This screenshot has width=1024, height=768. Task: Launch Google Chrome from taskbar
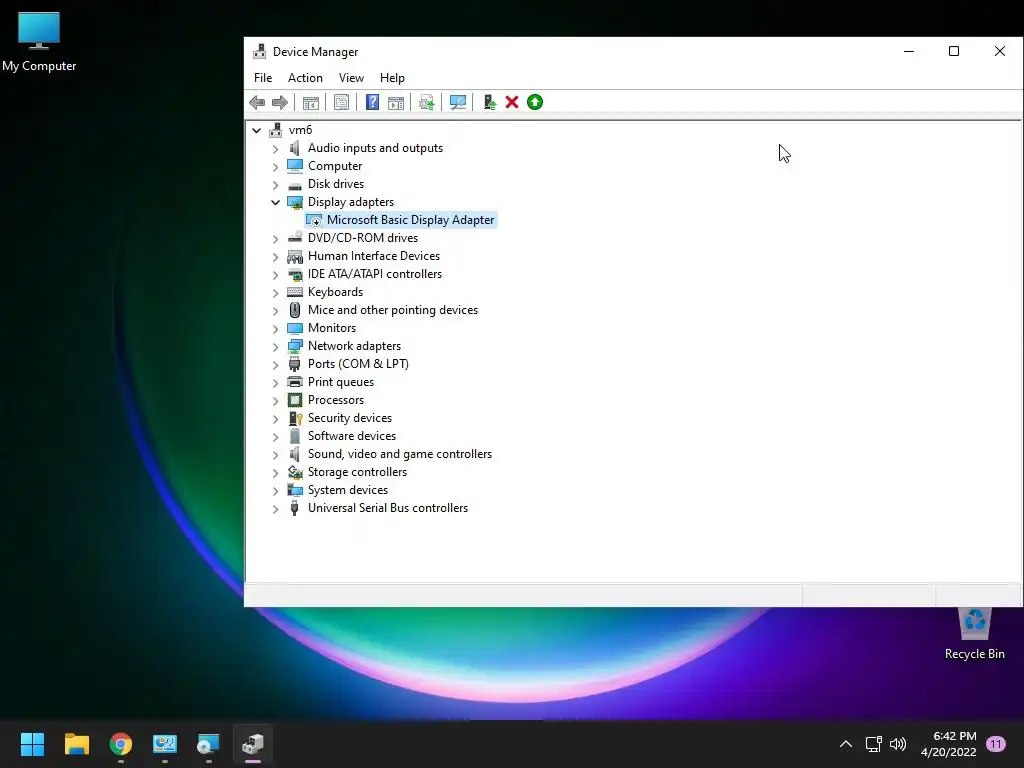click(121, 744)
